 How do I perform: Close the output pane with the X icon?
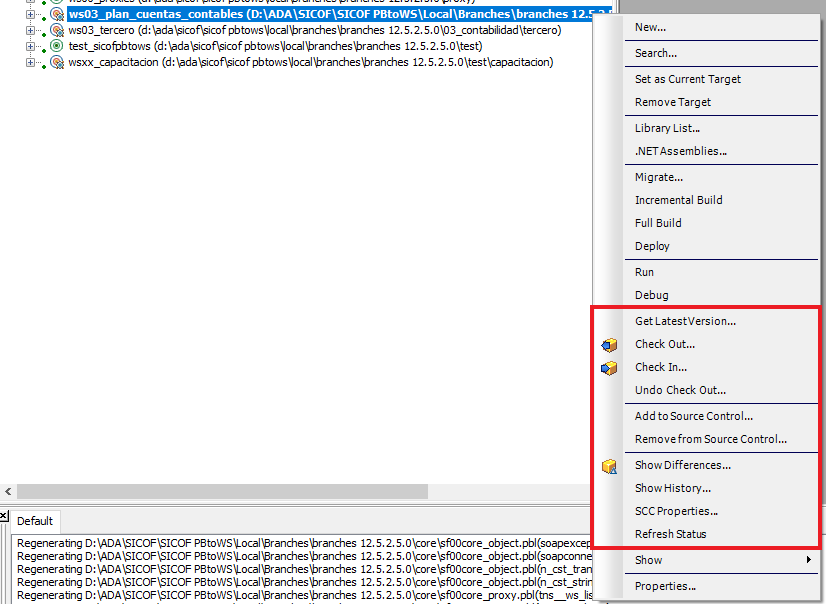click(4, 516)
